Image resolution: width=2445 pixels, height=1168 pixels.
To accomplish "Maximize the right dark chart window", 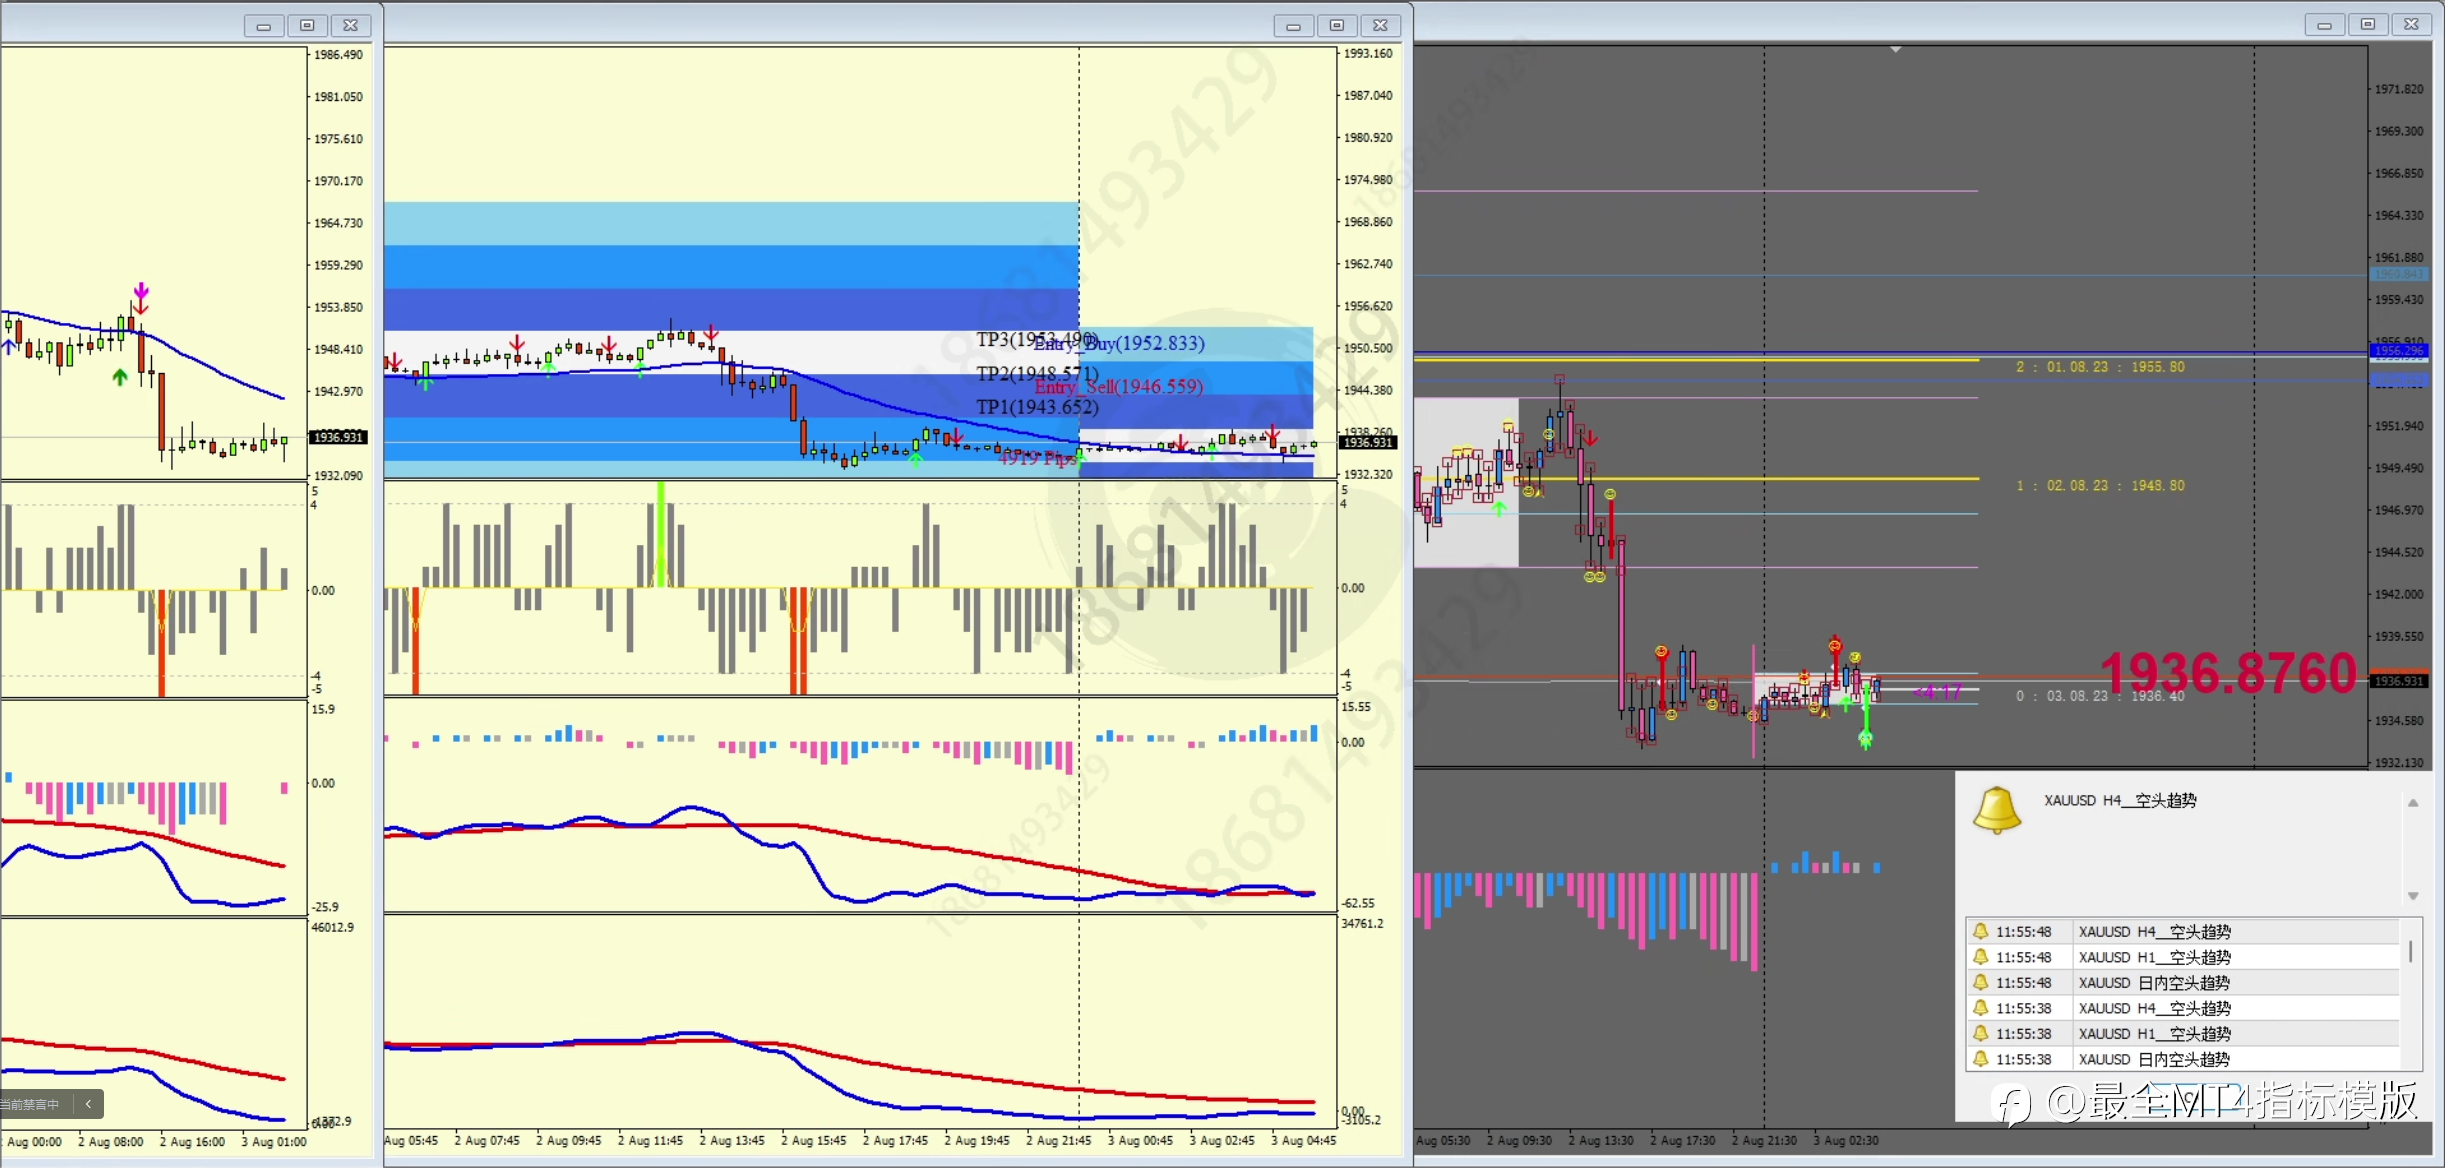I will pos(2367,24).
